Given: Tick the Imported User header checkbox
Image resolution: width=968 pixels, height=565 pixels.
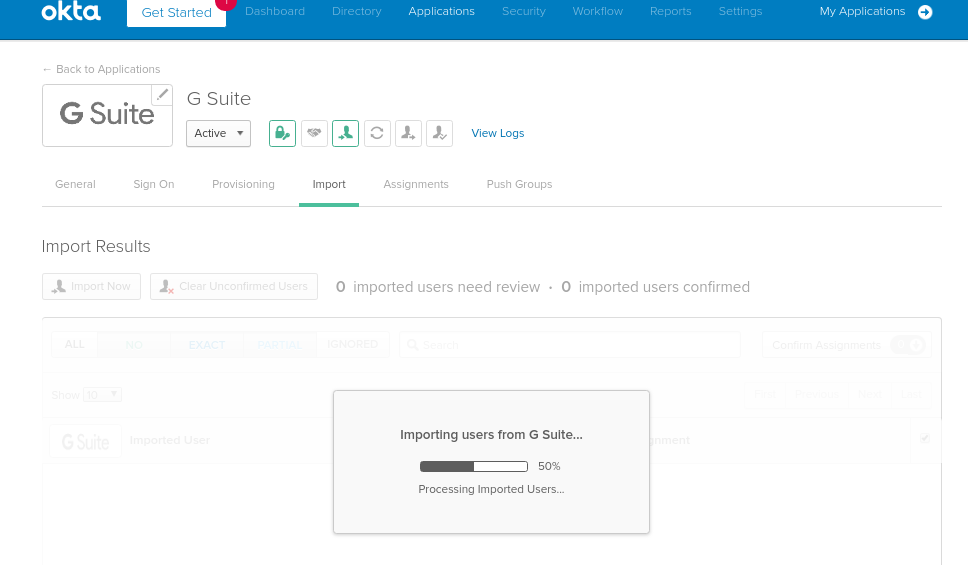Looking at the screenshot, I should 925,438.
